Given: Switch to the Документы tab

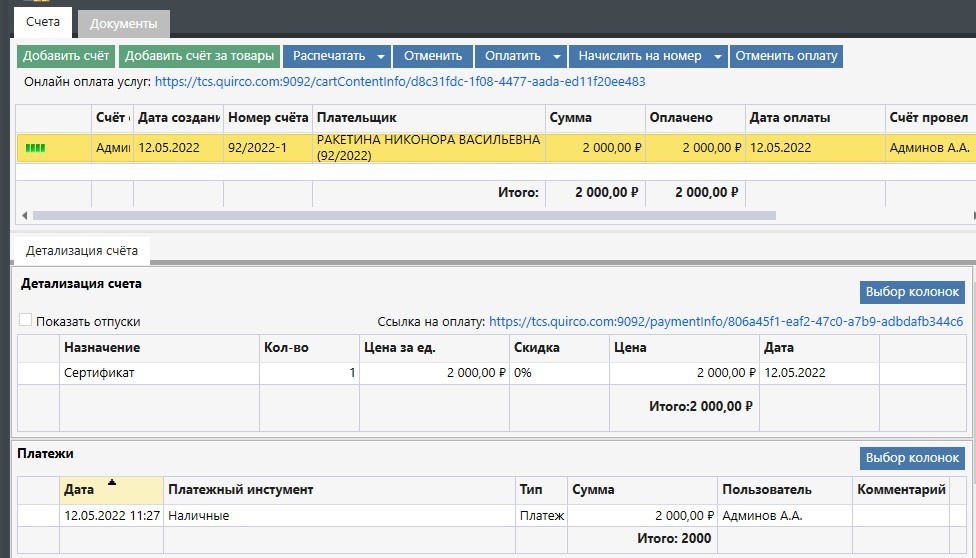Looking at the screenshot, I should click(124, 23).
